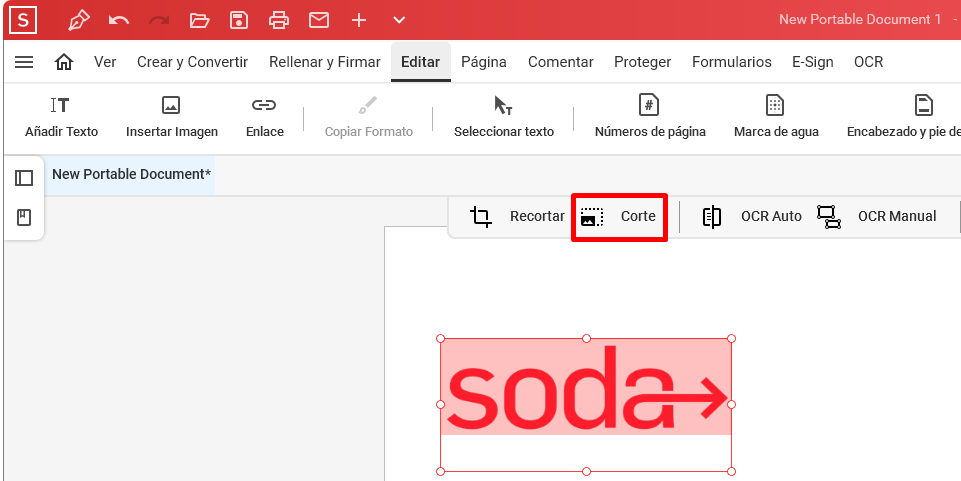Expand quick access toolbar chevron
Viewport: 961px width, 481px height.
pos(399,20)
